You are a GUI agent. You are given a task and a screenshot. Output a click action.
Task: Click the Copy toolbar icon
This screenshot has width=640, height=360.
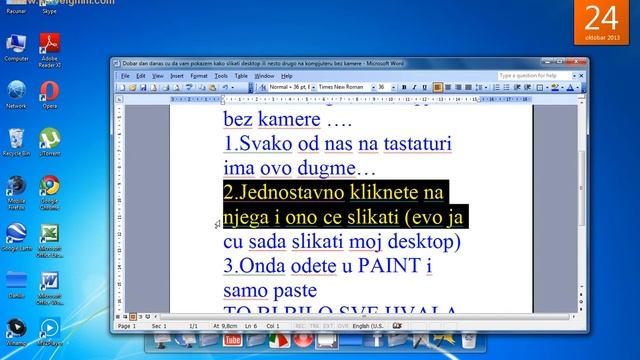pyautogui.click(x=202, y=87)
